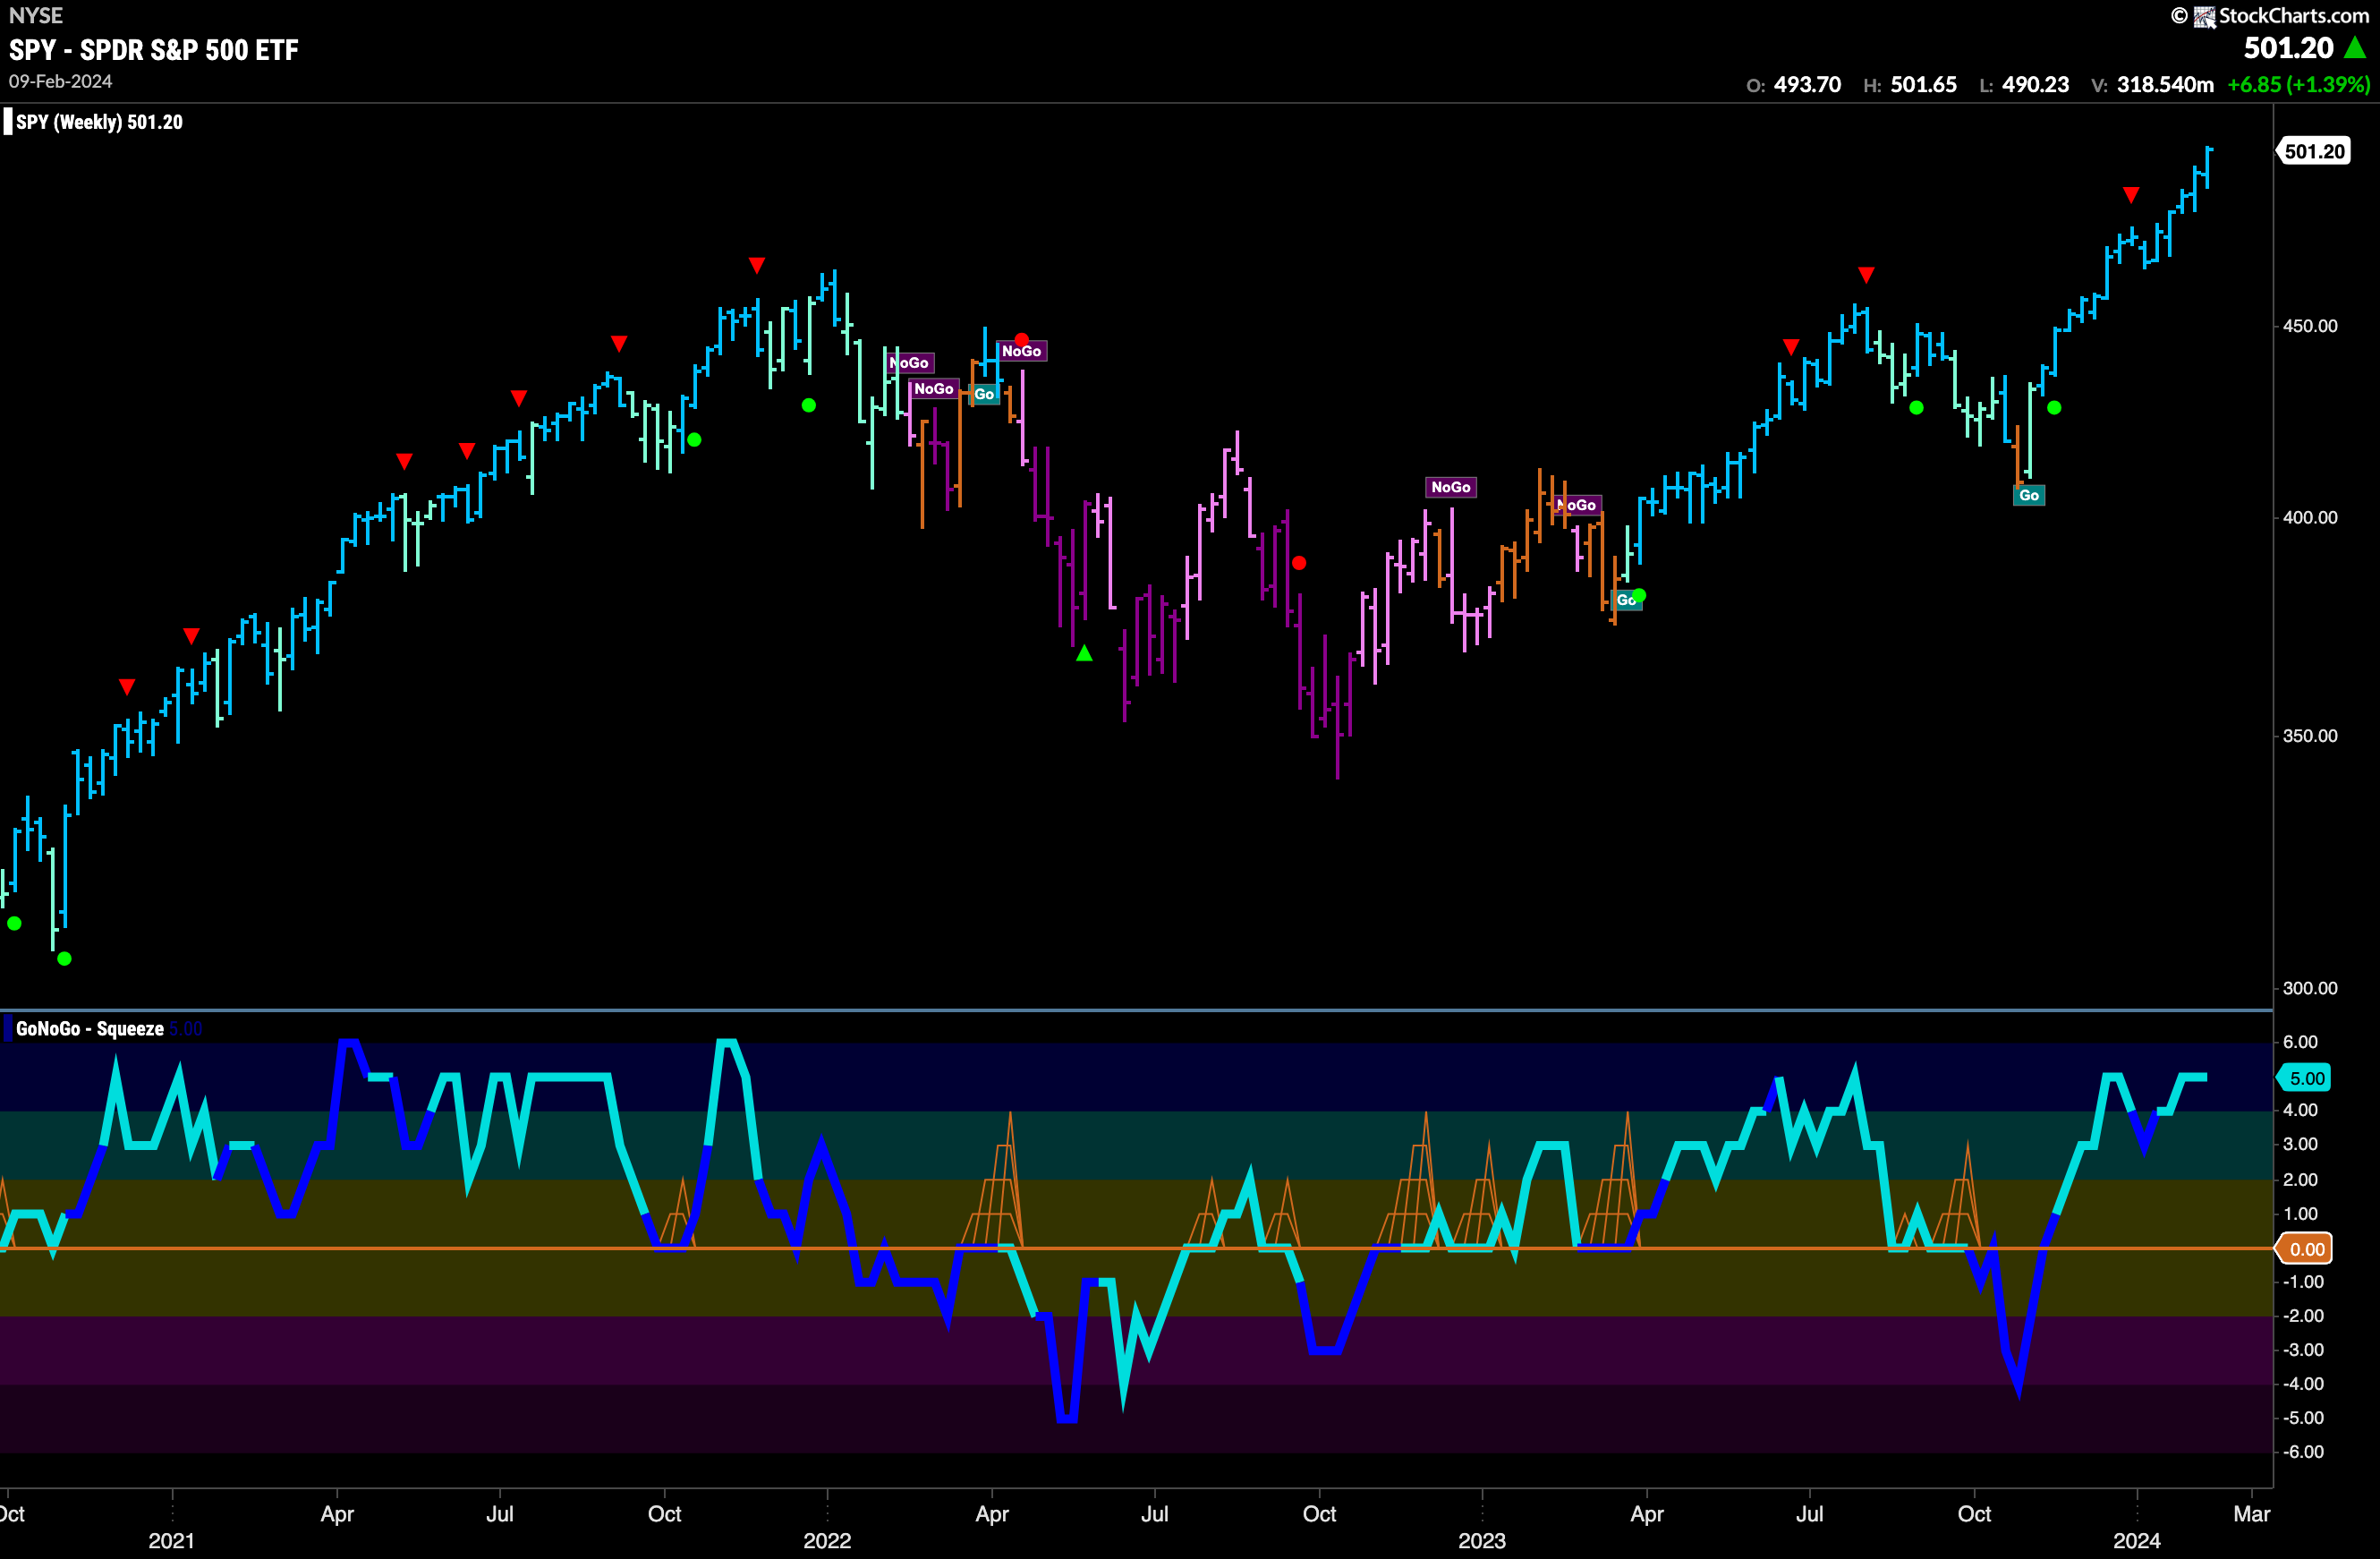Click the Go signal label at November 2023

coord(2029,495)
